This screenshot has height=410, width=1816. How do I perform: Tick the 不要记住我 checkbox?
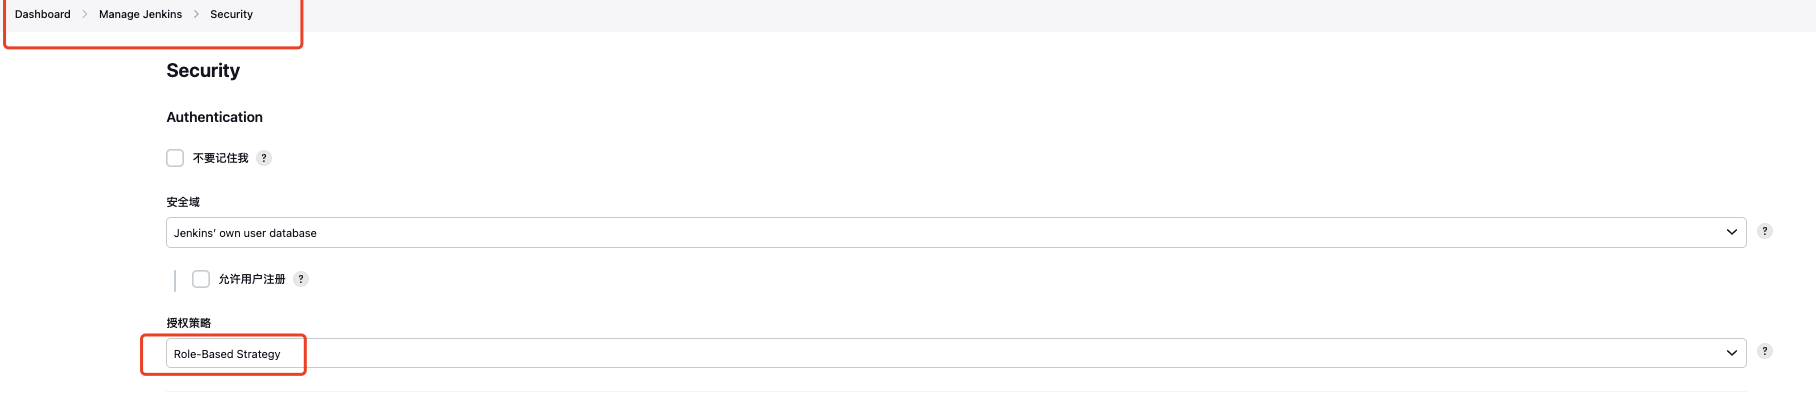[175, 158]
